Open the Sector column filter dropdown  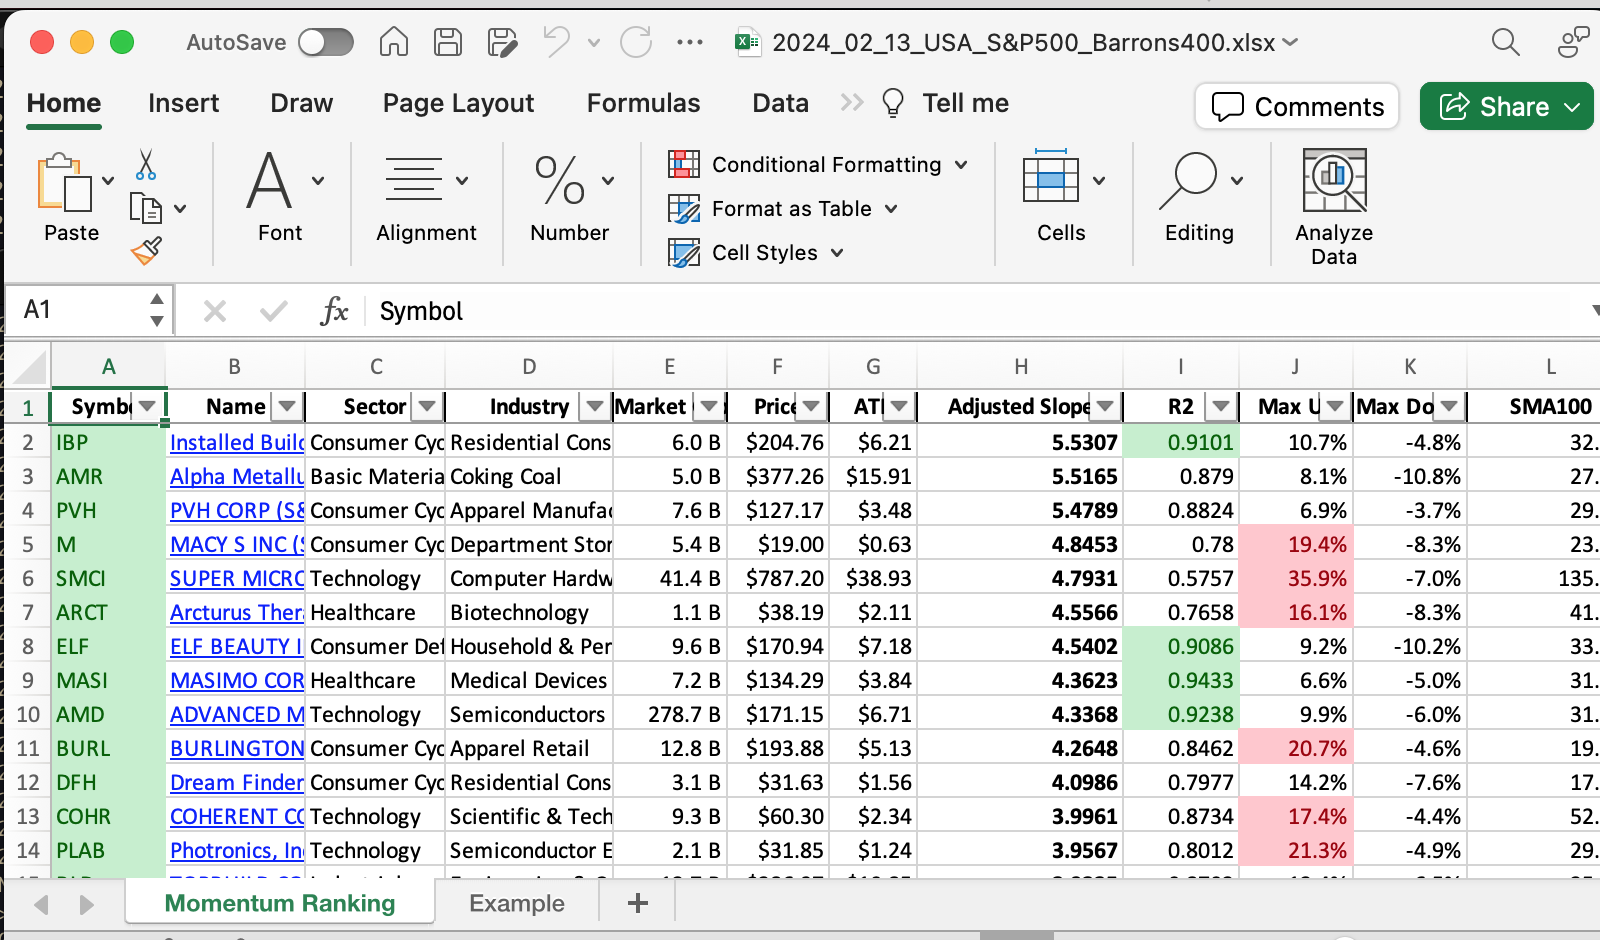[427, 406]
